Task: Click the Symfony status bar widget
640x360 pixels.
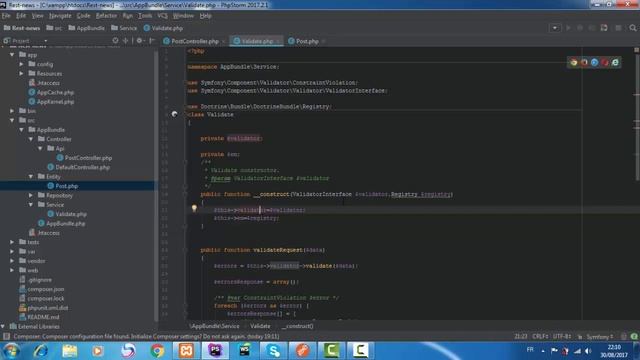Action: 600,337
